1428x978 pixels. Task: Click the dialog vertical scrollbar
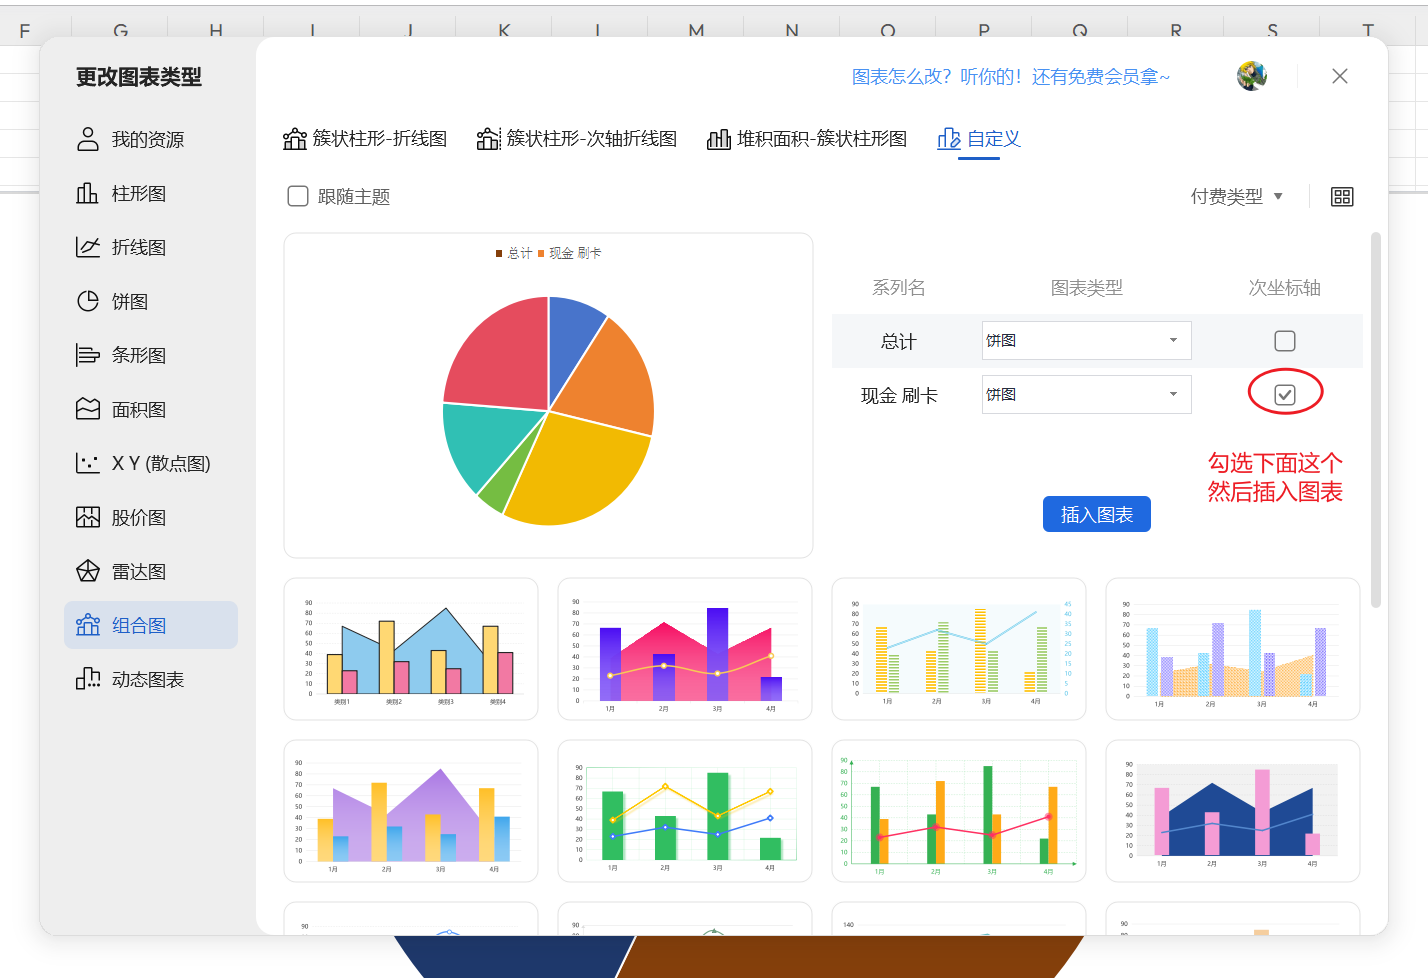click(1376, 420)
